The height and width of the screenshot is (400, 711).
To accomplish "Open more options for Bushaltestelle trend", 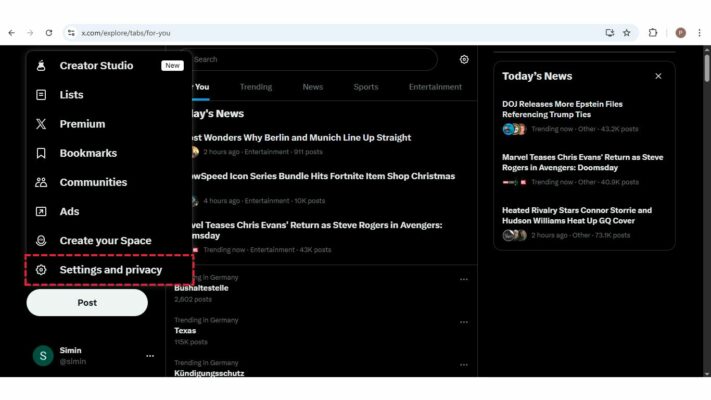I will pyautogui.click(x=463, y=279).
